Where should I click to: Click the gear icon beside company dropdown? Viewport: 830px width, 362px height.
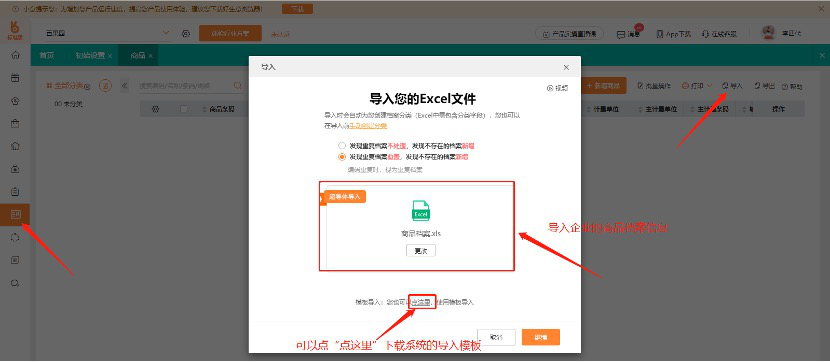(x=186, y=33)
